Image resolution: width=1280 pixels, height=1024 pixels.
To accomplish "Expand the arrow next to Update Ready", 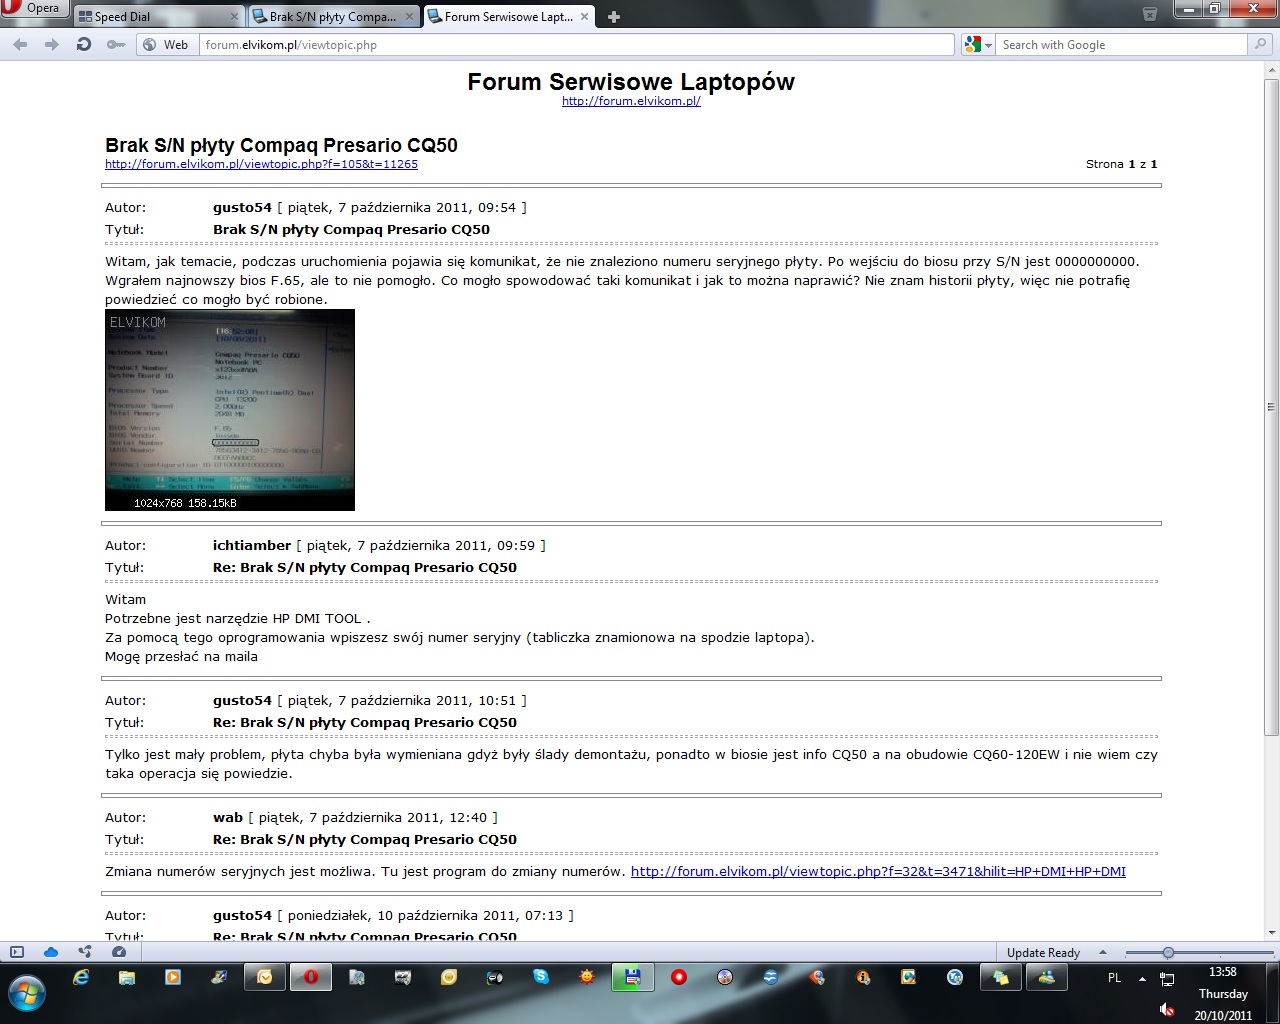I will [1103, 952].
